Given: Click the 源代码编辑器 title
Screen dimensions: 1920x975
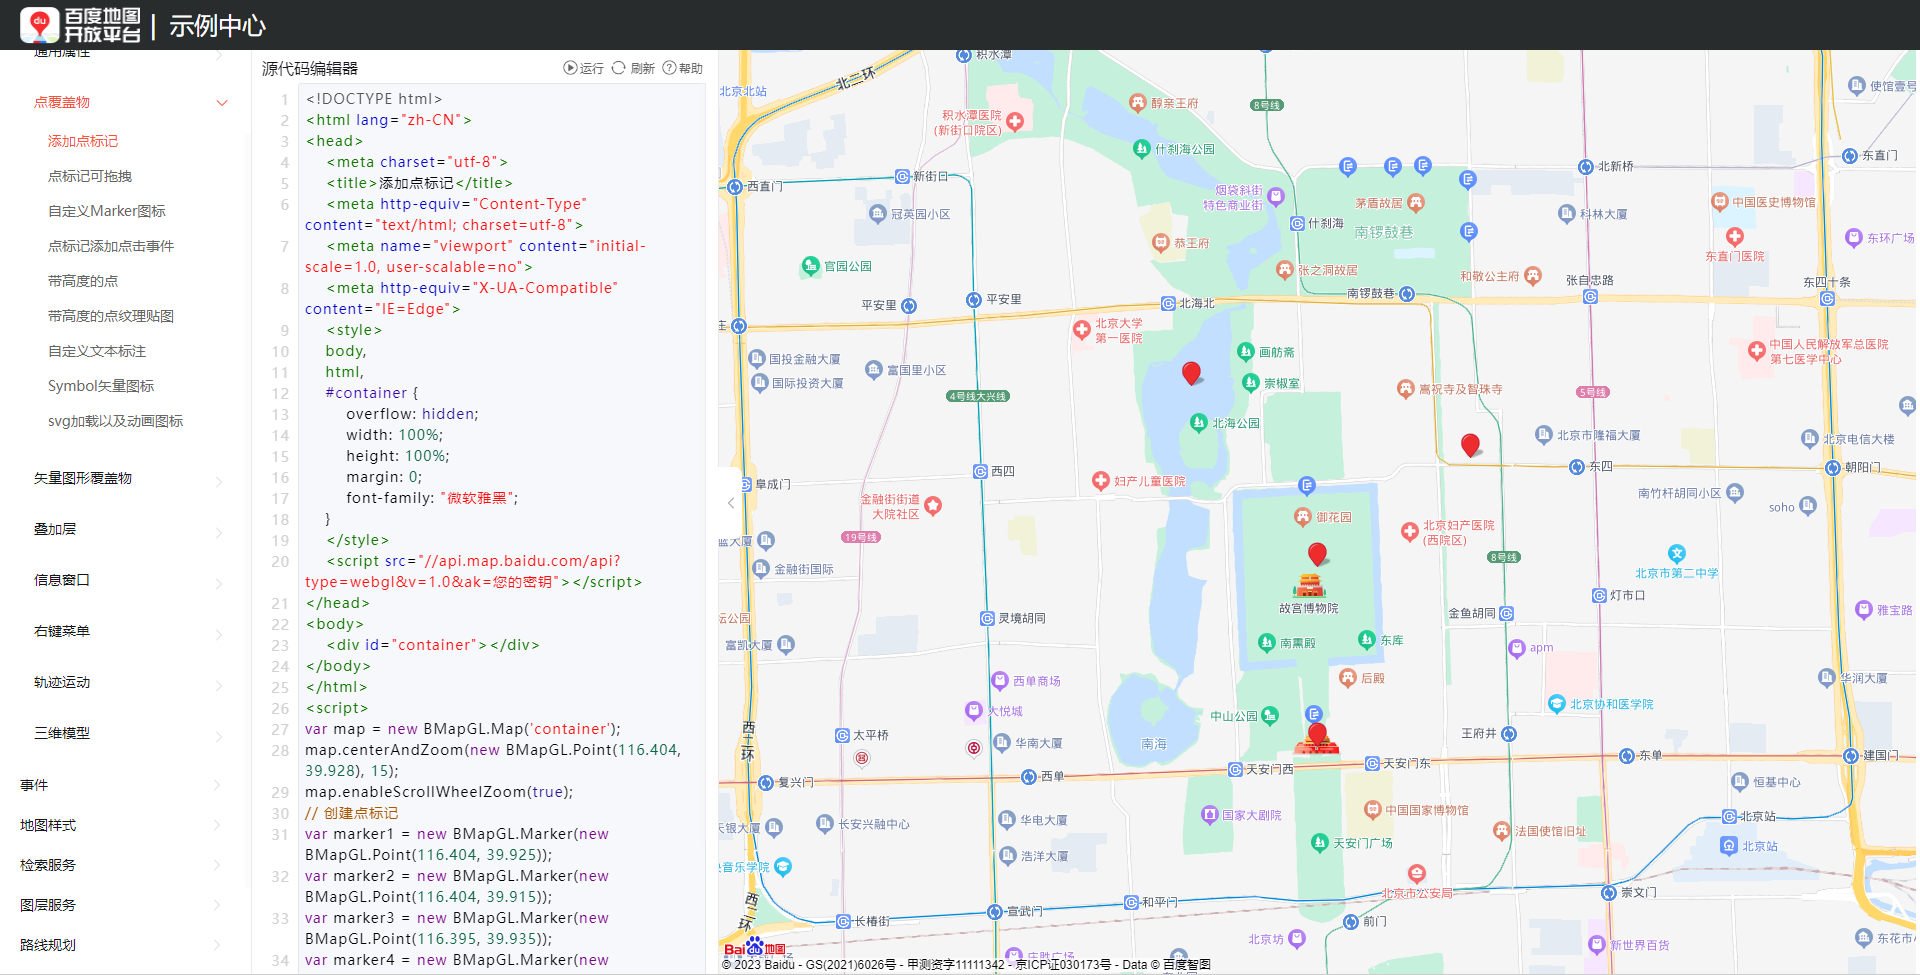Looking at the screenshot, I should coord(309,68).
